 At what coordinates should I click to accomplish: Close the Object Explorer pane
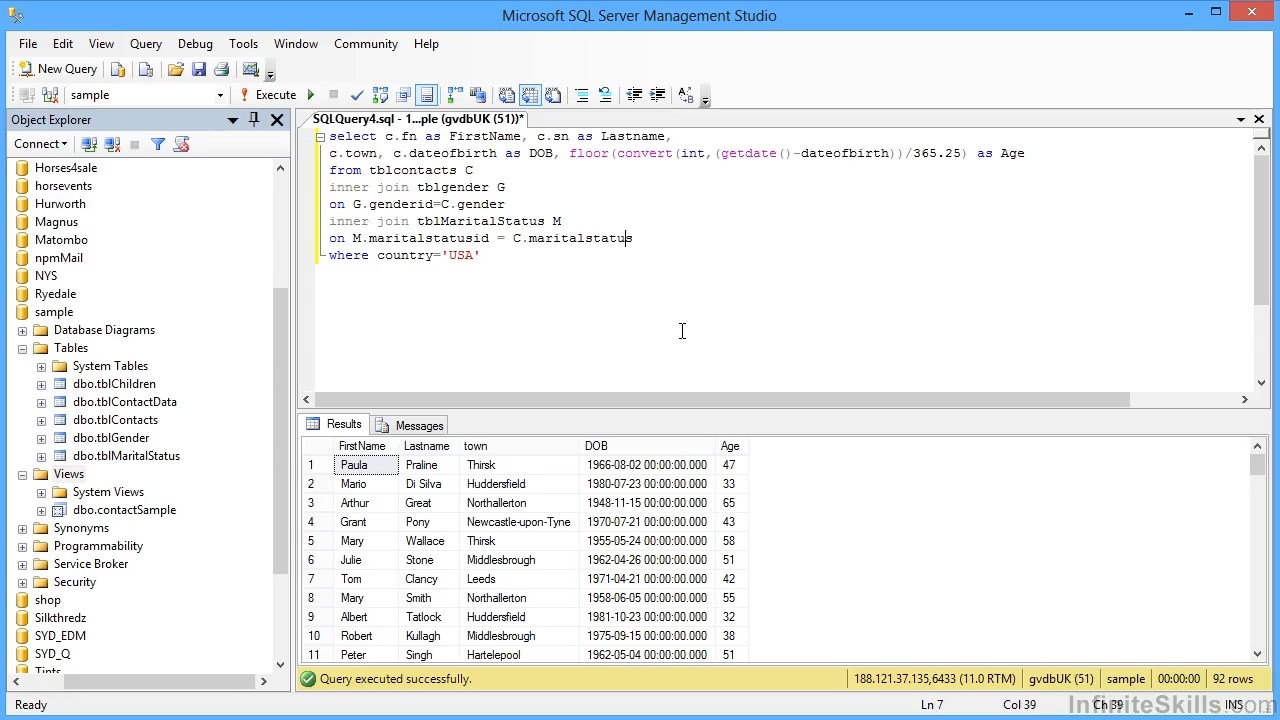pos(277,120)
